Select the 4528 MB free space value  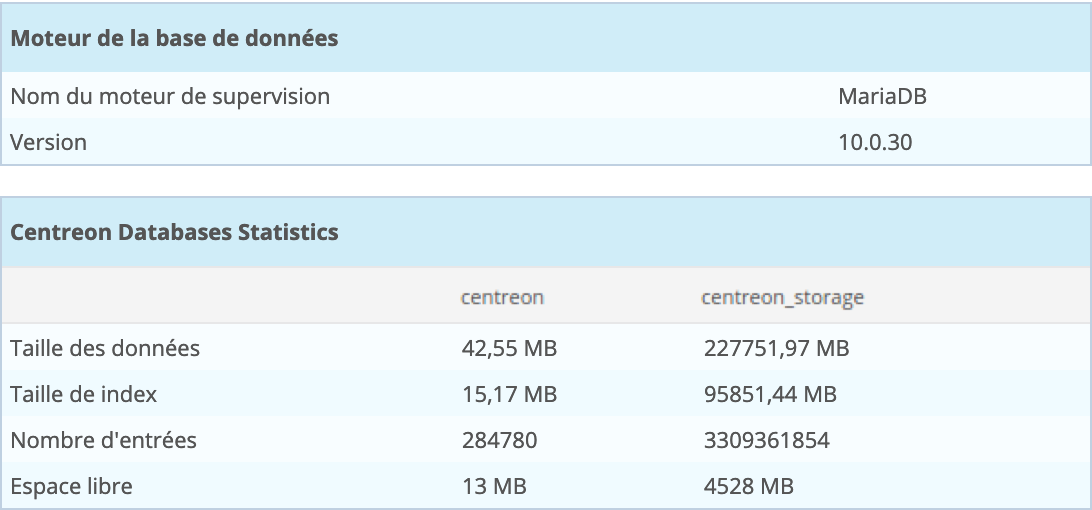pos(749,486)
